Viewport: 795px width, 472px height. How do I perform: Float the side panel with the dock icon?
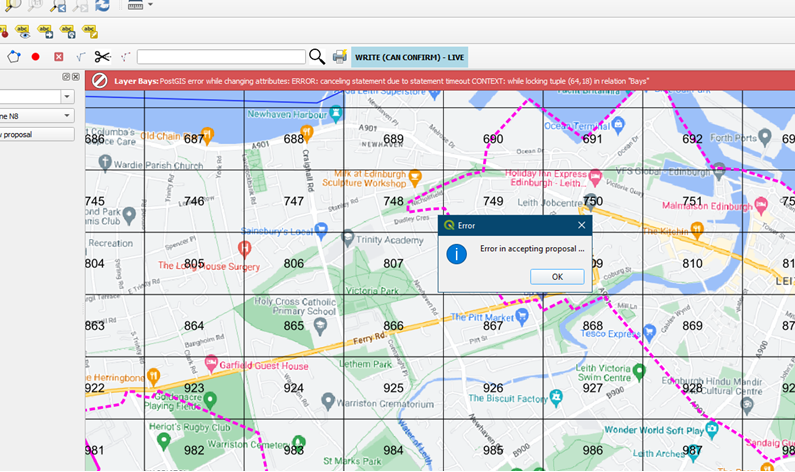[x=66, y=77]
